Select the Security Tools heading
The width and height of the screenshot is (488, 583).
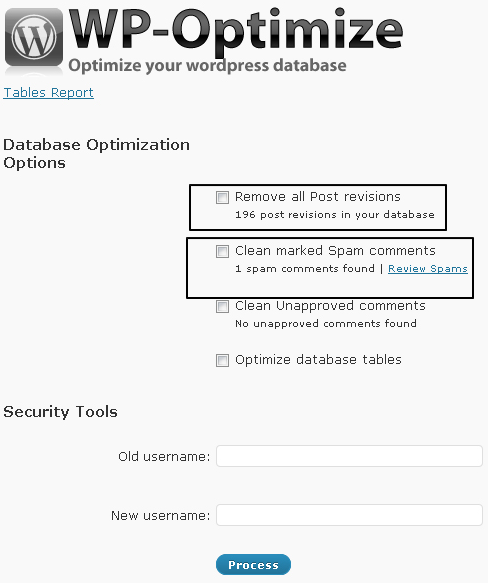(x=60, y=412)
